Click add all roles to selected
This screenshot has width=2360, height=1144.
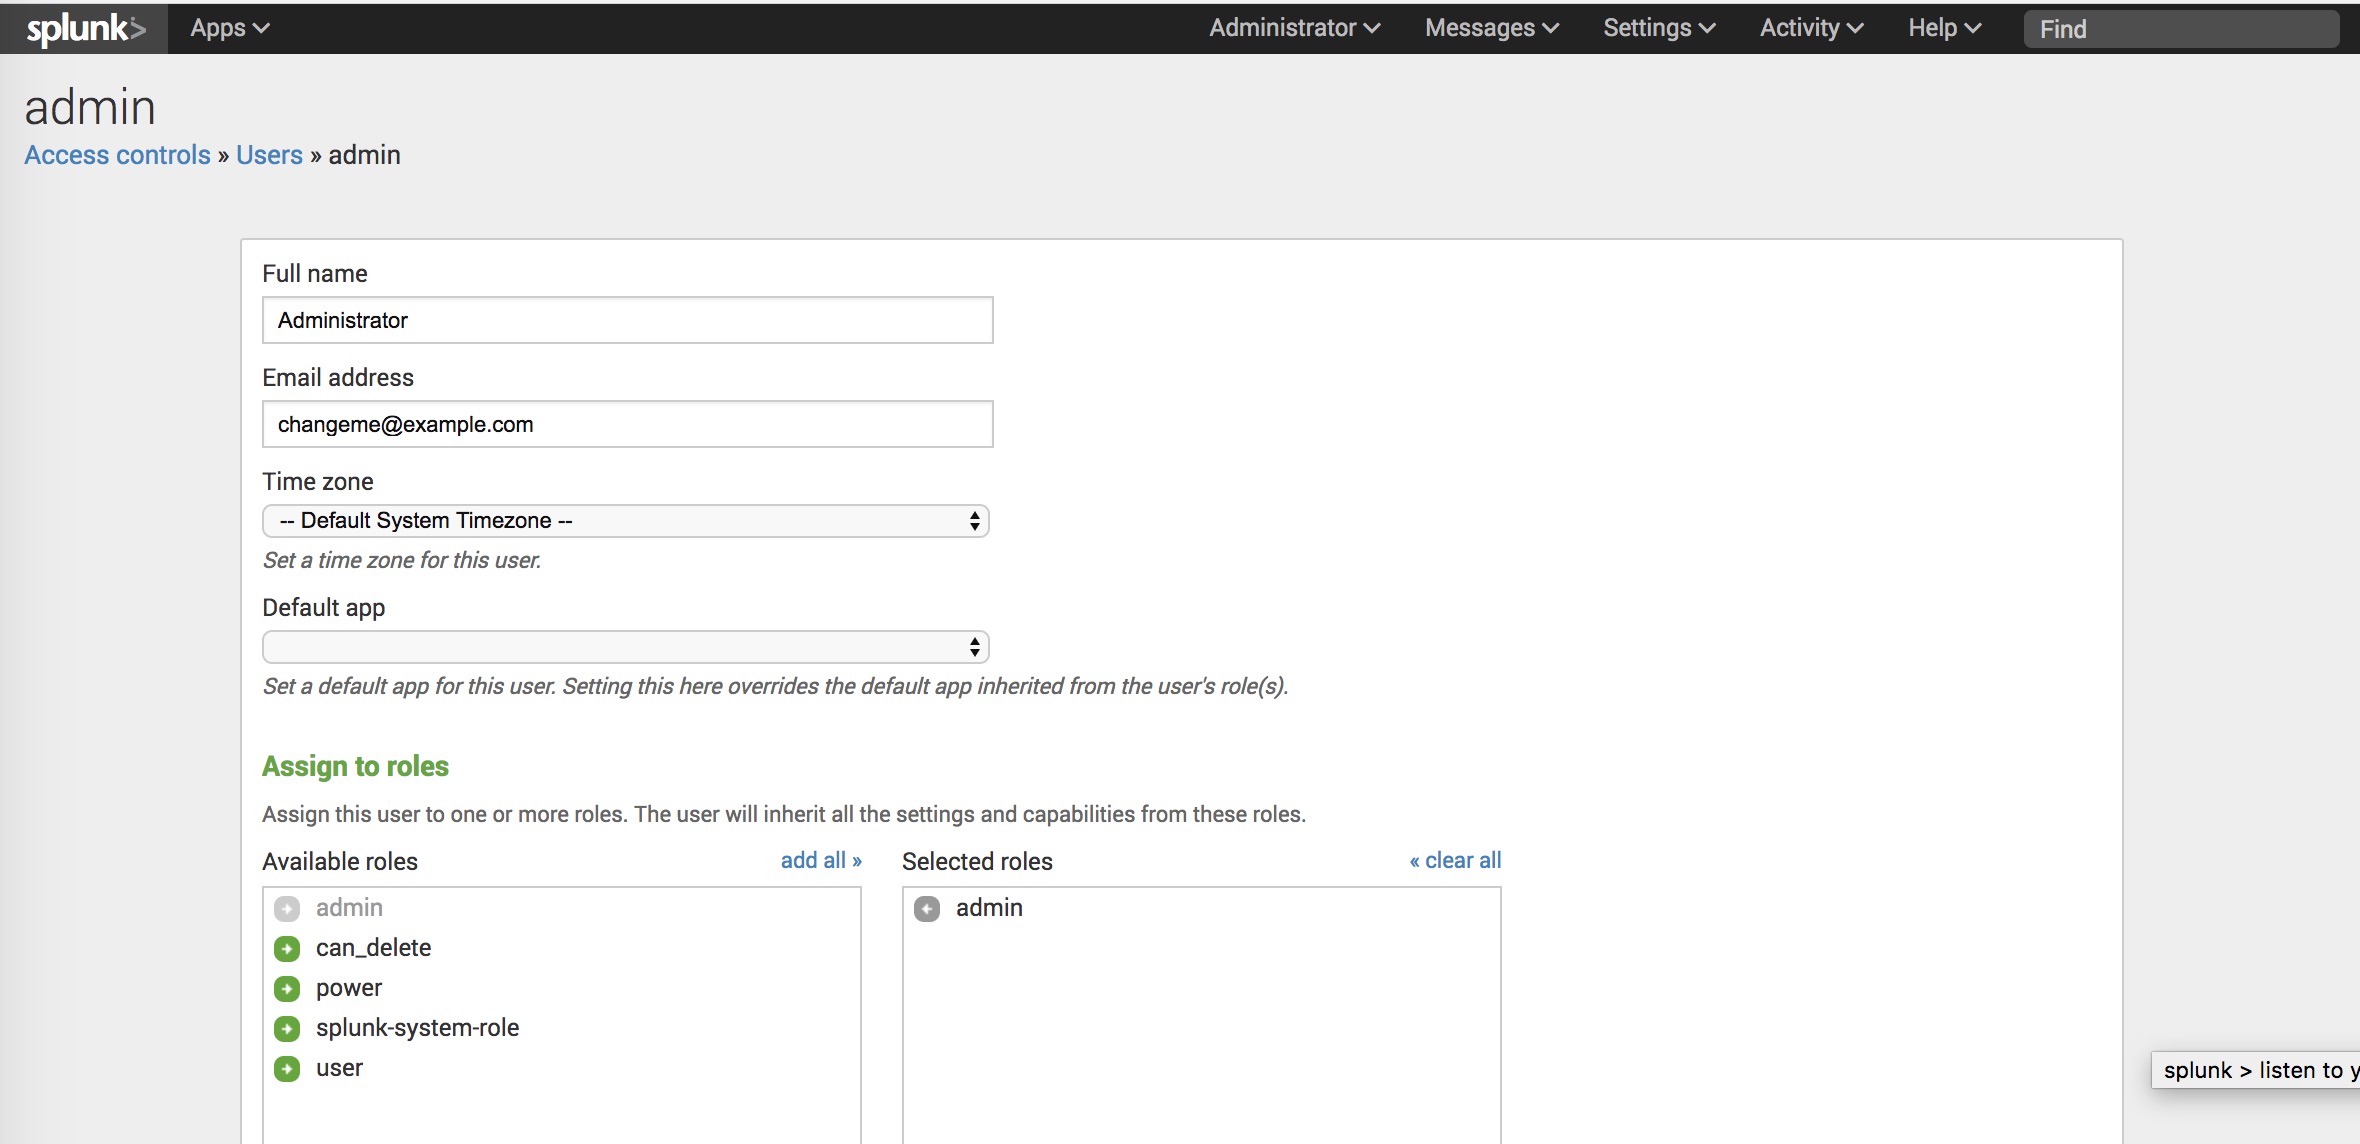(x=819, y=860)
